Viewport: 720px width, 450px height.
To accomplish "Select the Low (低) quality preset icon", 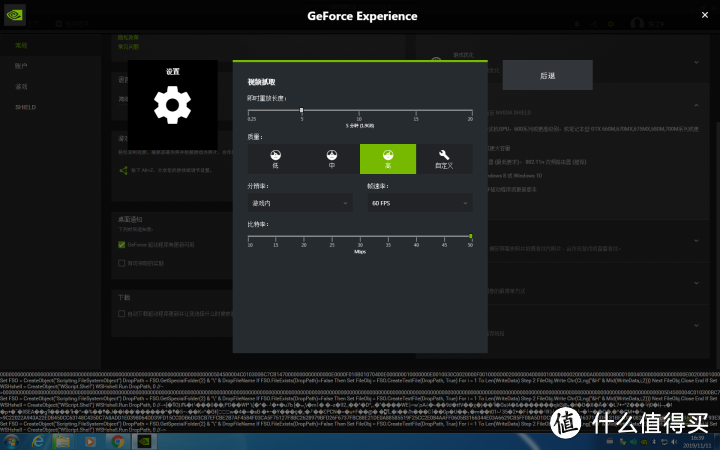I will click(x=276, y=159).
